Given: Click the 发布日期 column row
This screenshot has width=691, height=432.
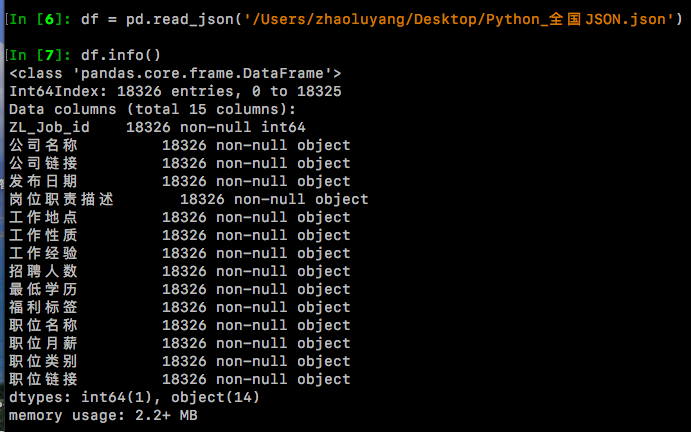Looking at the screenshot, I should click(x=179, y=182).
